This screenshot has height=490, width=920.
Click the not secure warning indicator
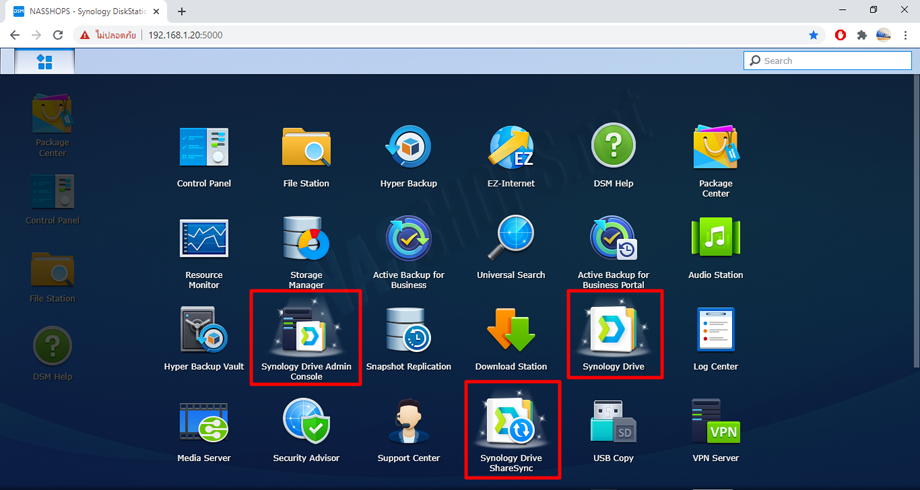pos(108,35)
